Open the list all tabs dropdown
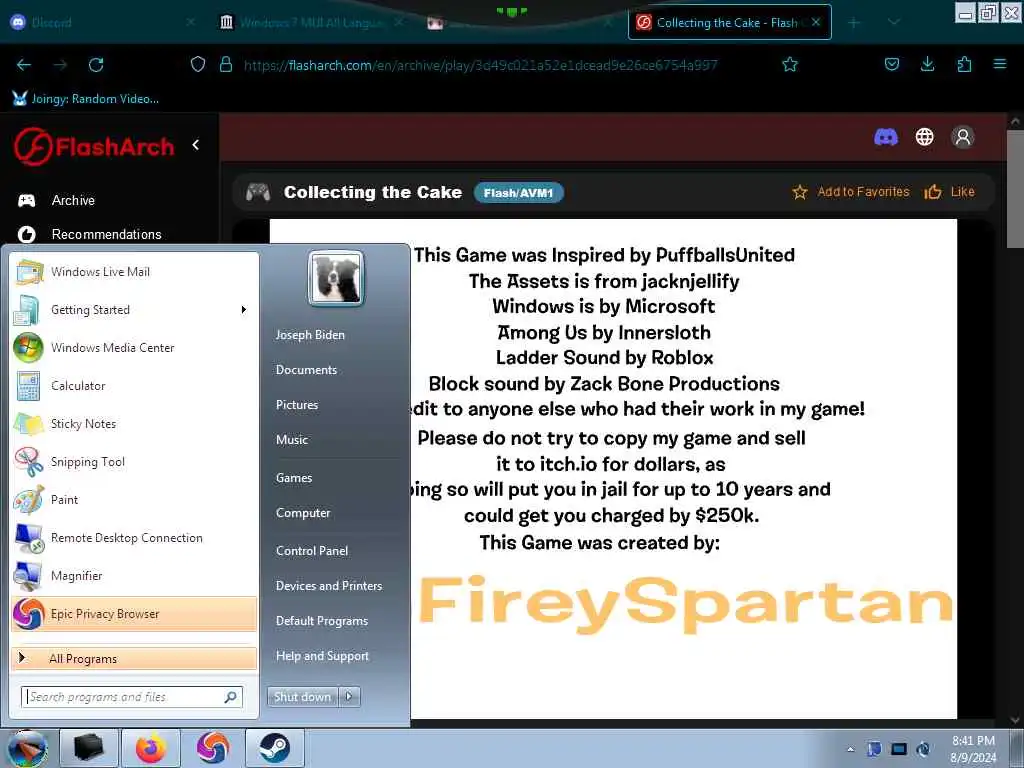The width and height of the screenshot is (1024, 768). tap(894, 22)
